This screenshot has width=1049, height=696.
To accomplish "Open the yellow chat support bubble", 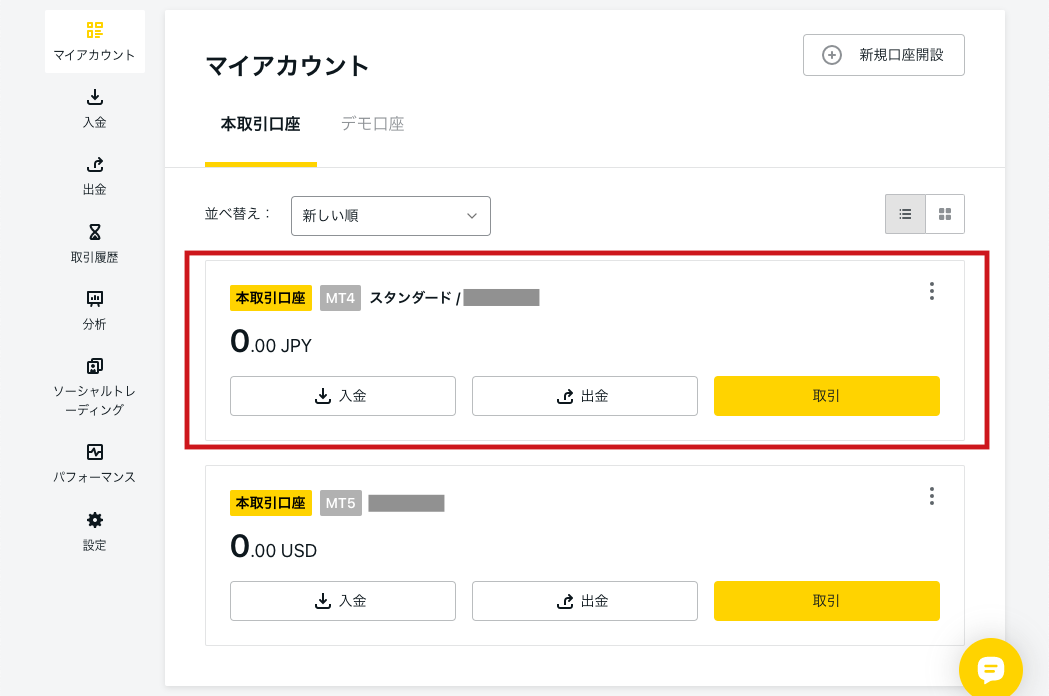I will click(990, 669).
